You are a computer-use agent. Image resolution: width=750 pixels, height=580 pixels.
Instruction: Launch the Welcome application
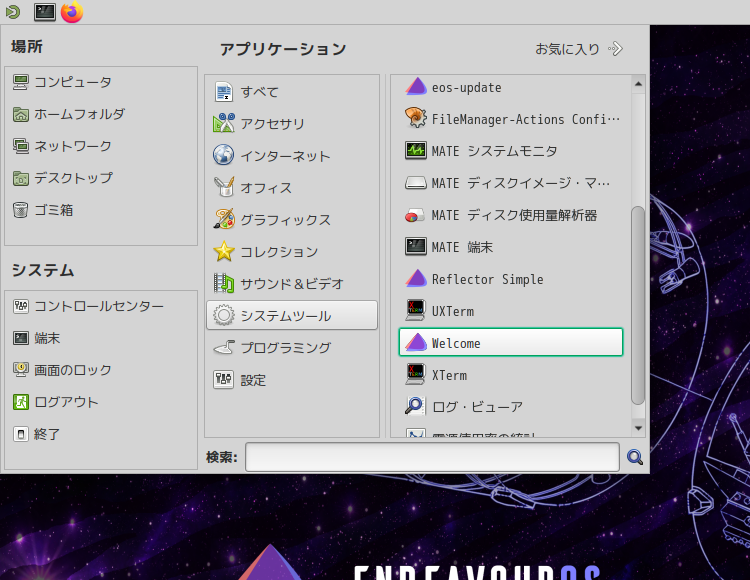point(511,342)
